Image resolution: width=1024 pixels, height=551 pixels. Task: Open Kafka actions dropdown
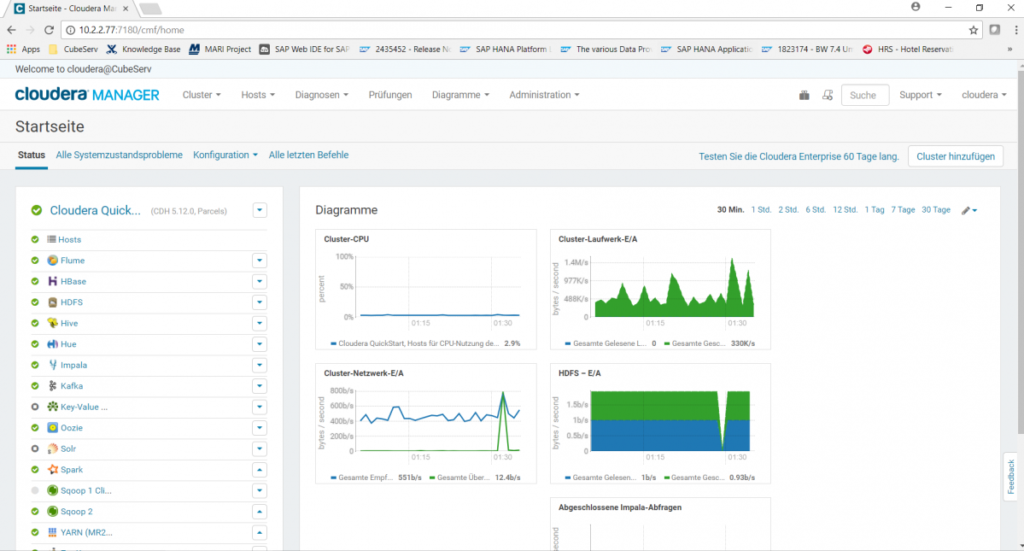[259, 386]
